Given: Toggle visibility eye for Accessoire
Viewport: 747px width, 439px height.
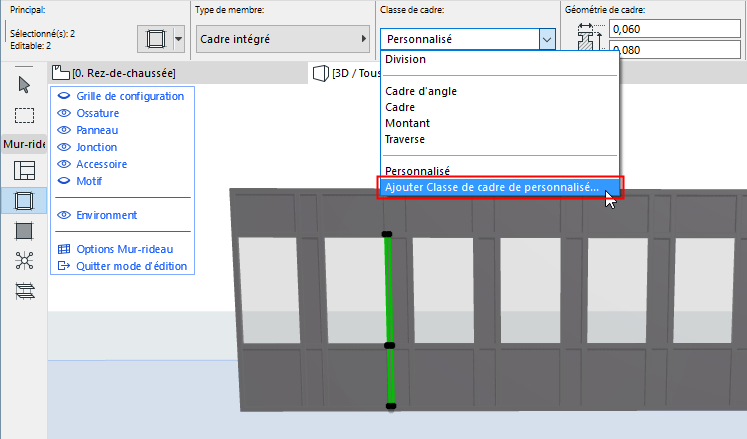Looking at the screenshot, I should point(64,164).
